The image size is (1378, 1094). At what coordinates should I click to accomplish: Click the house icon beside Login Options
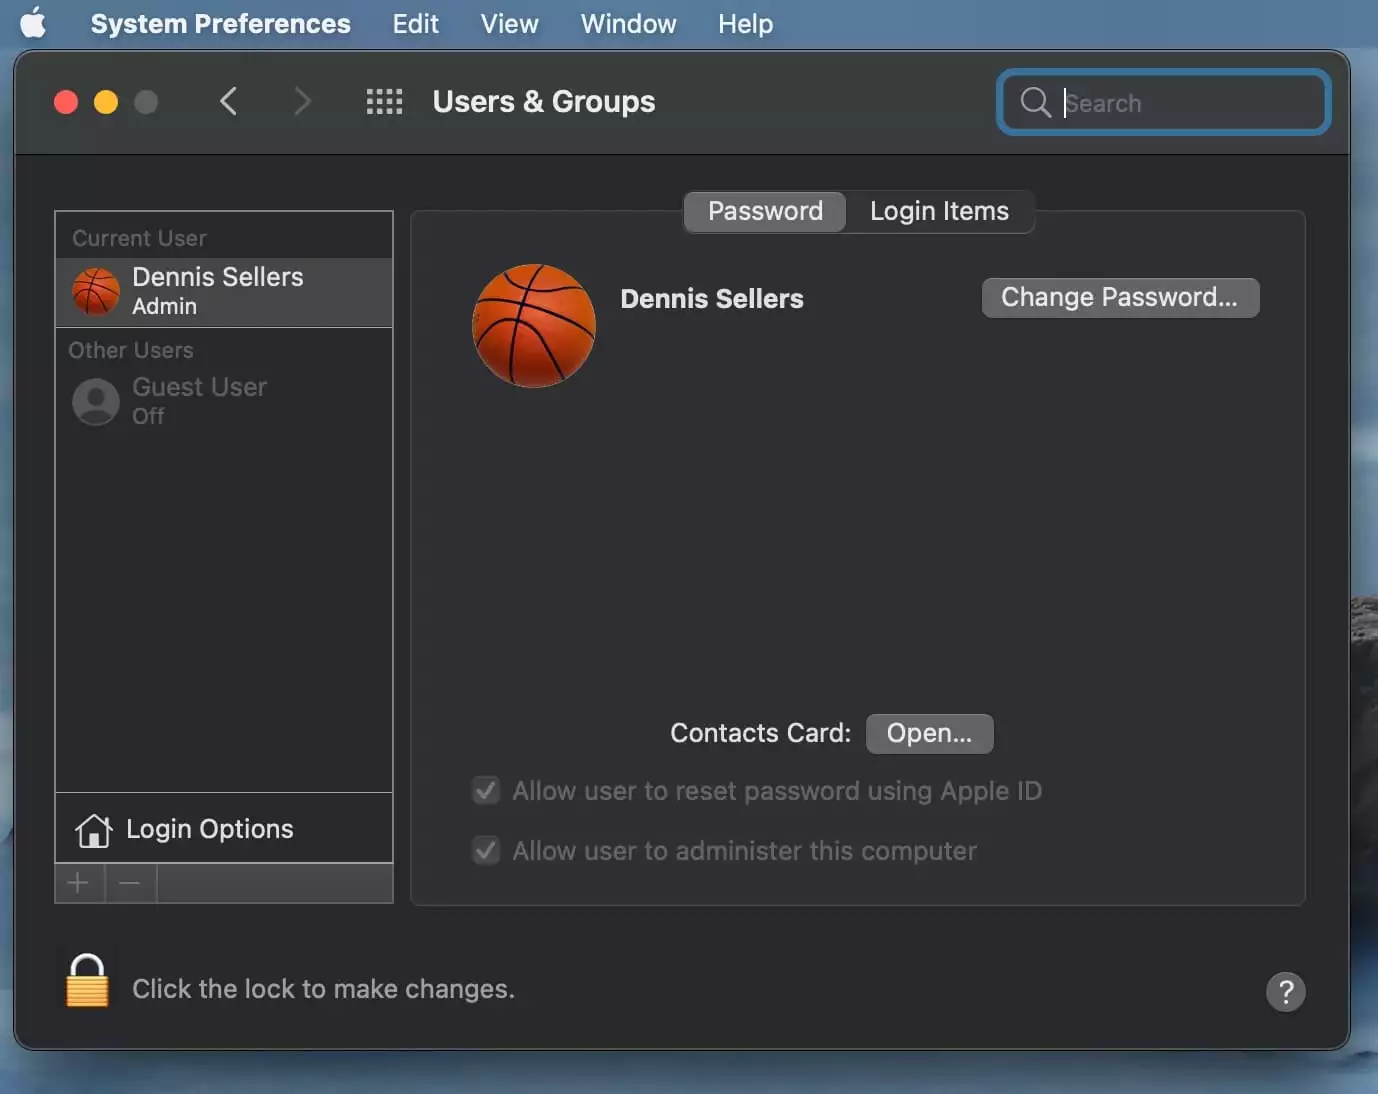point(93,830)
